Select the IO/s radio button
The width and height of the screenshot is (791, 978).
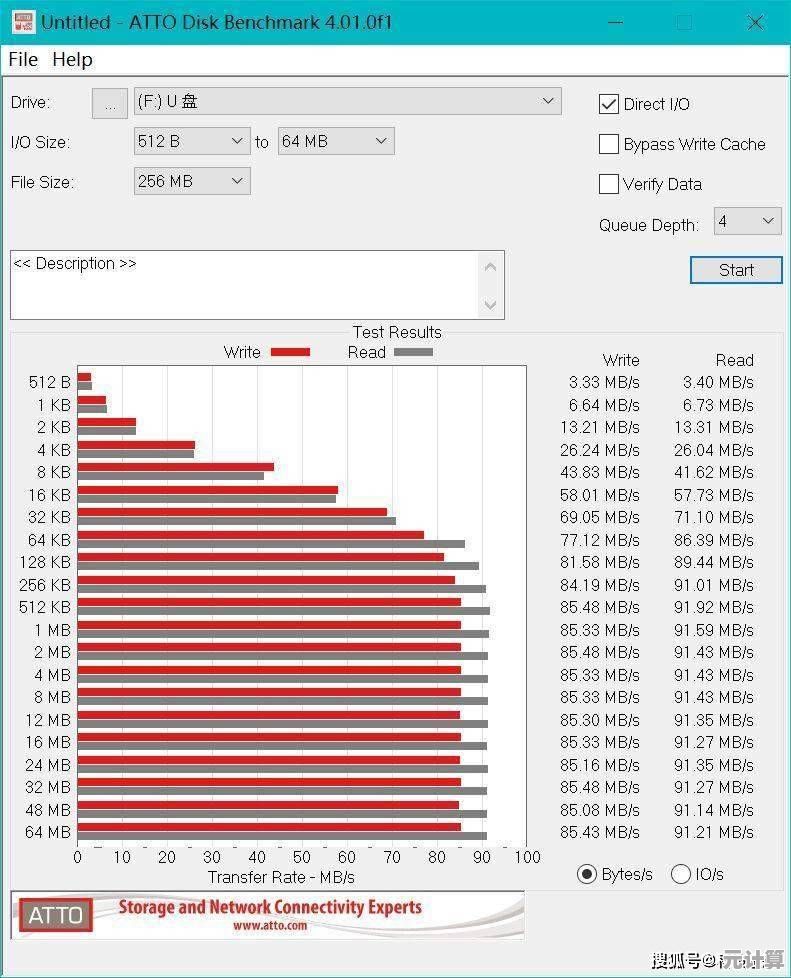(681, 874)
